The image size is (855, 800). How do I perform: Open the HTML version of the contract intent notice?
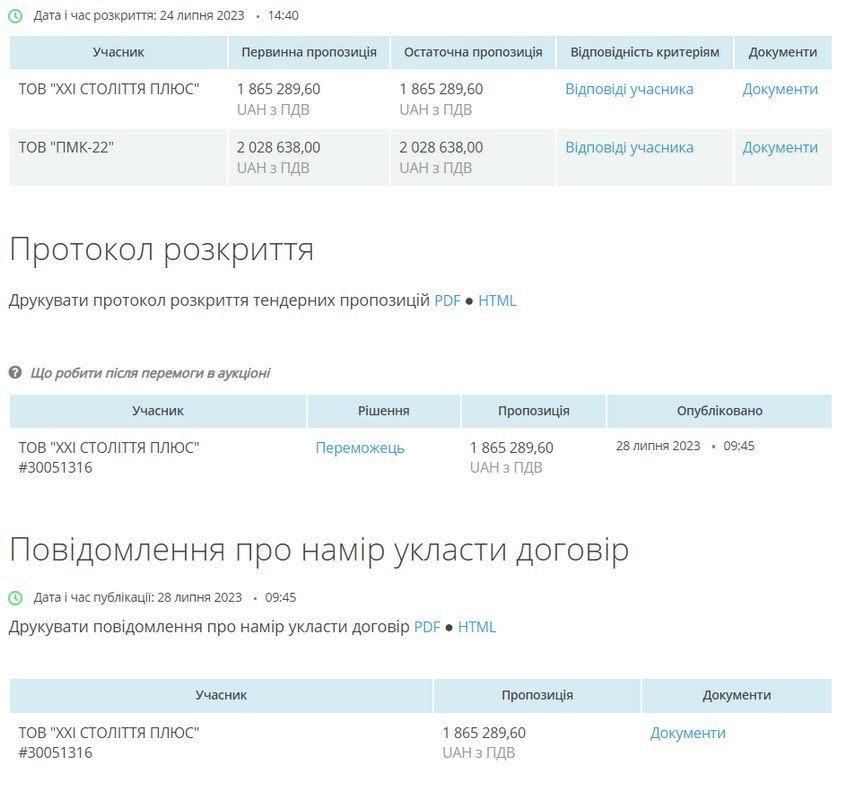point(478,627)
